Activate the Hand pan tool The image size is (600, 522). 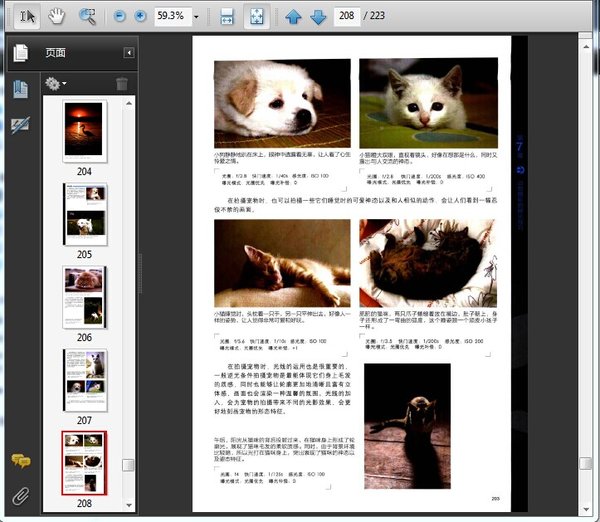pos(57,16)
